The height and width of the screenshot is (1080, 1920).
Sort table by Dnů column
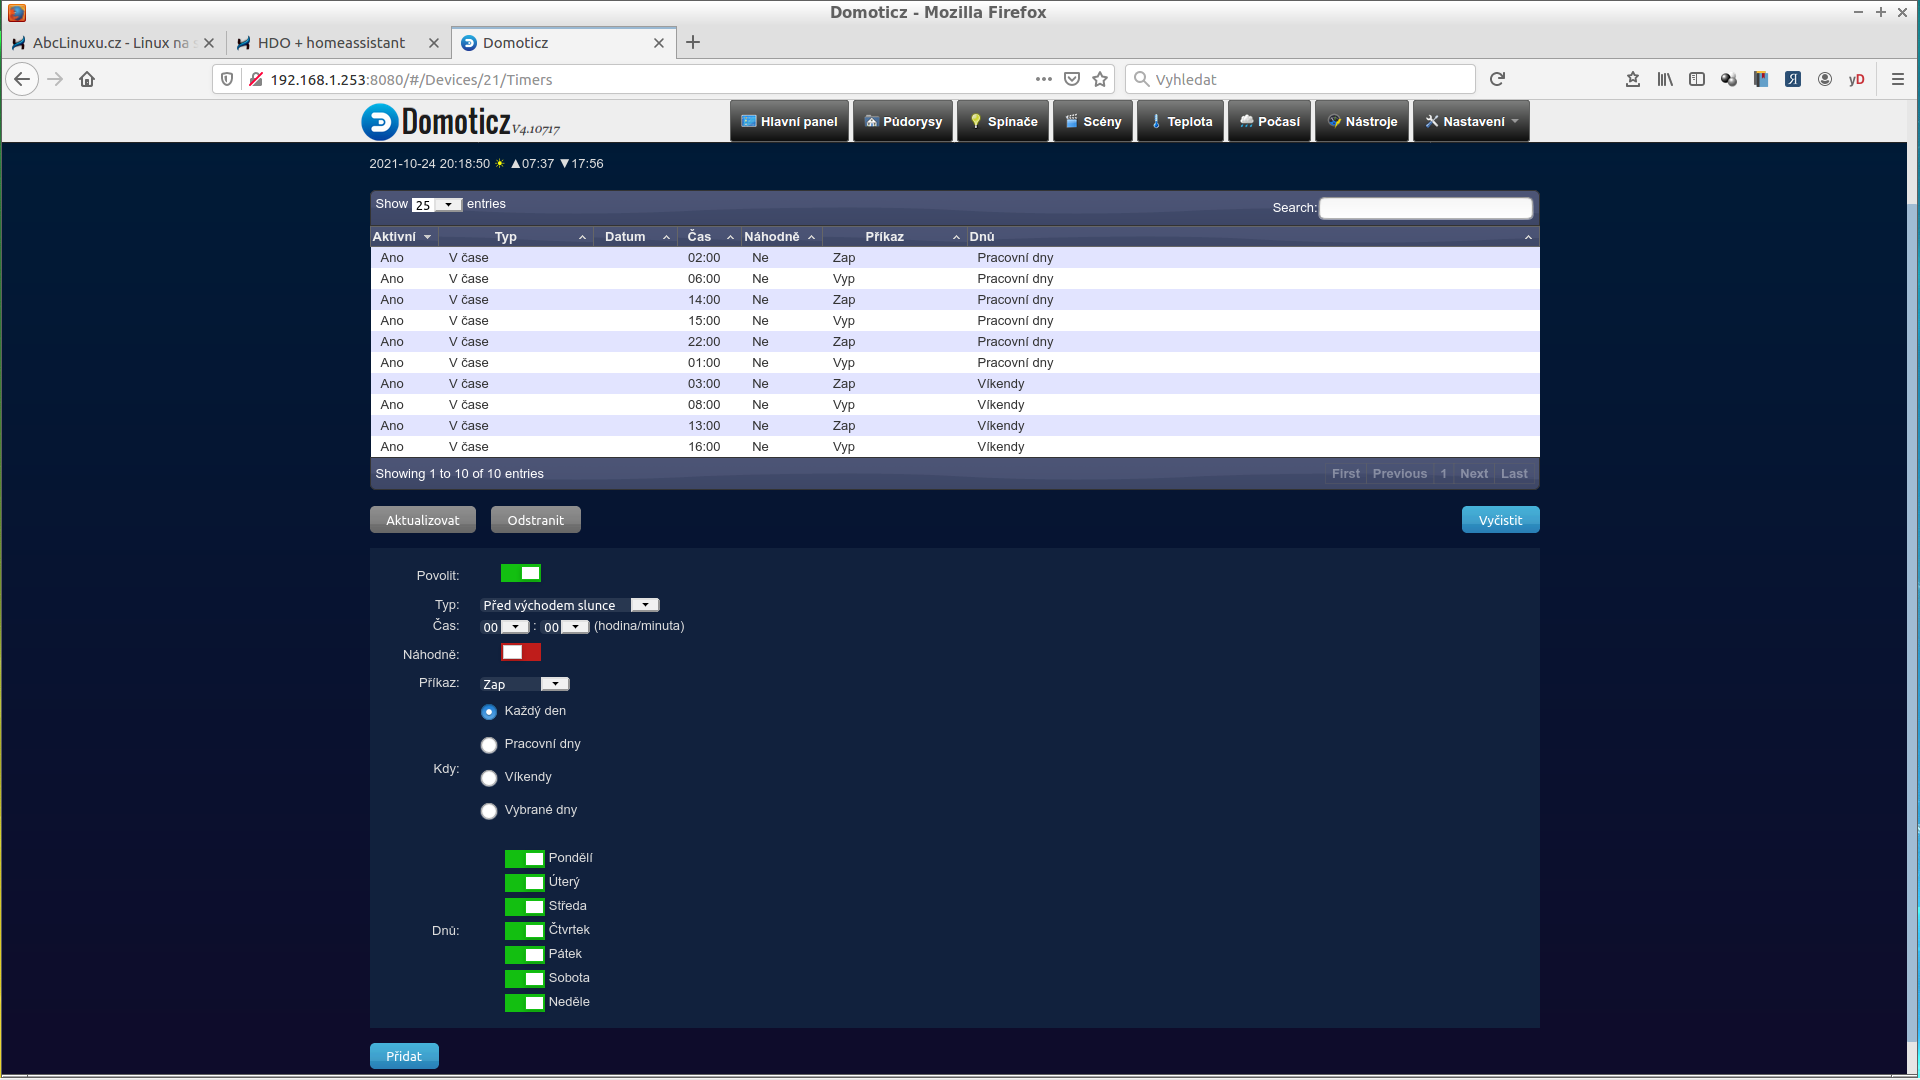[x=1252, y=237]
